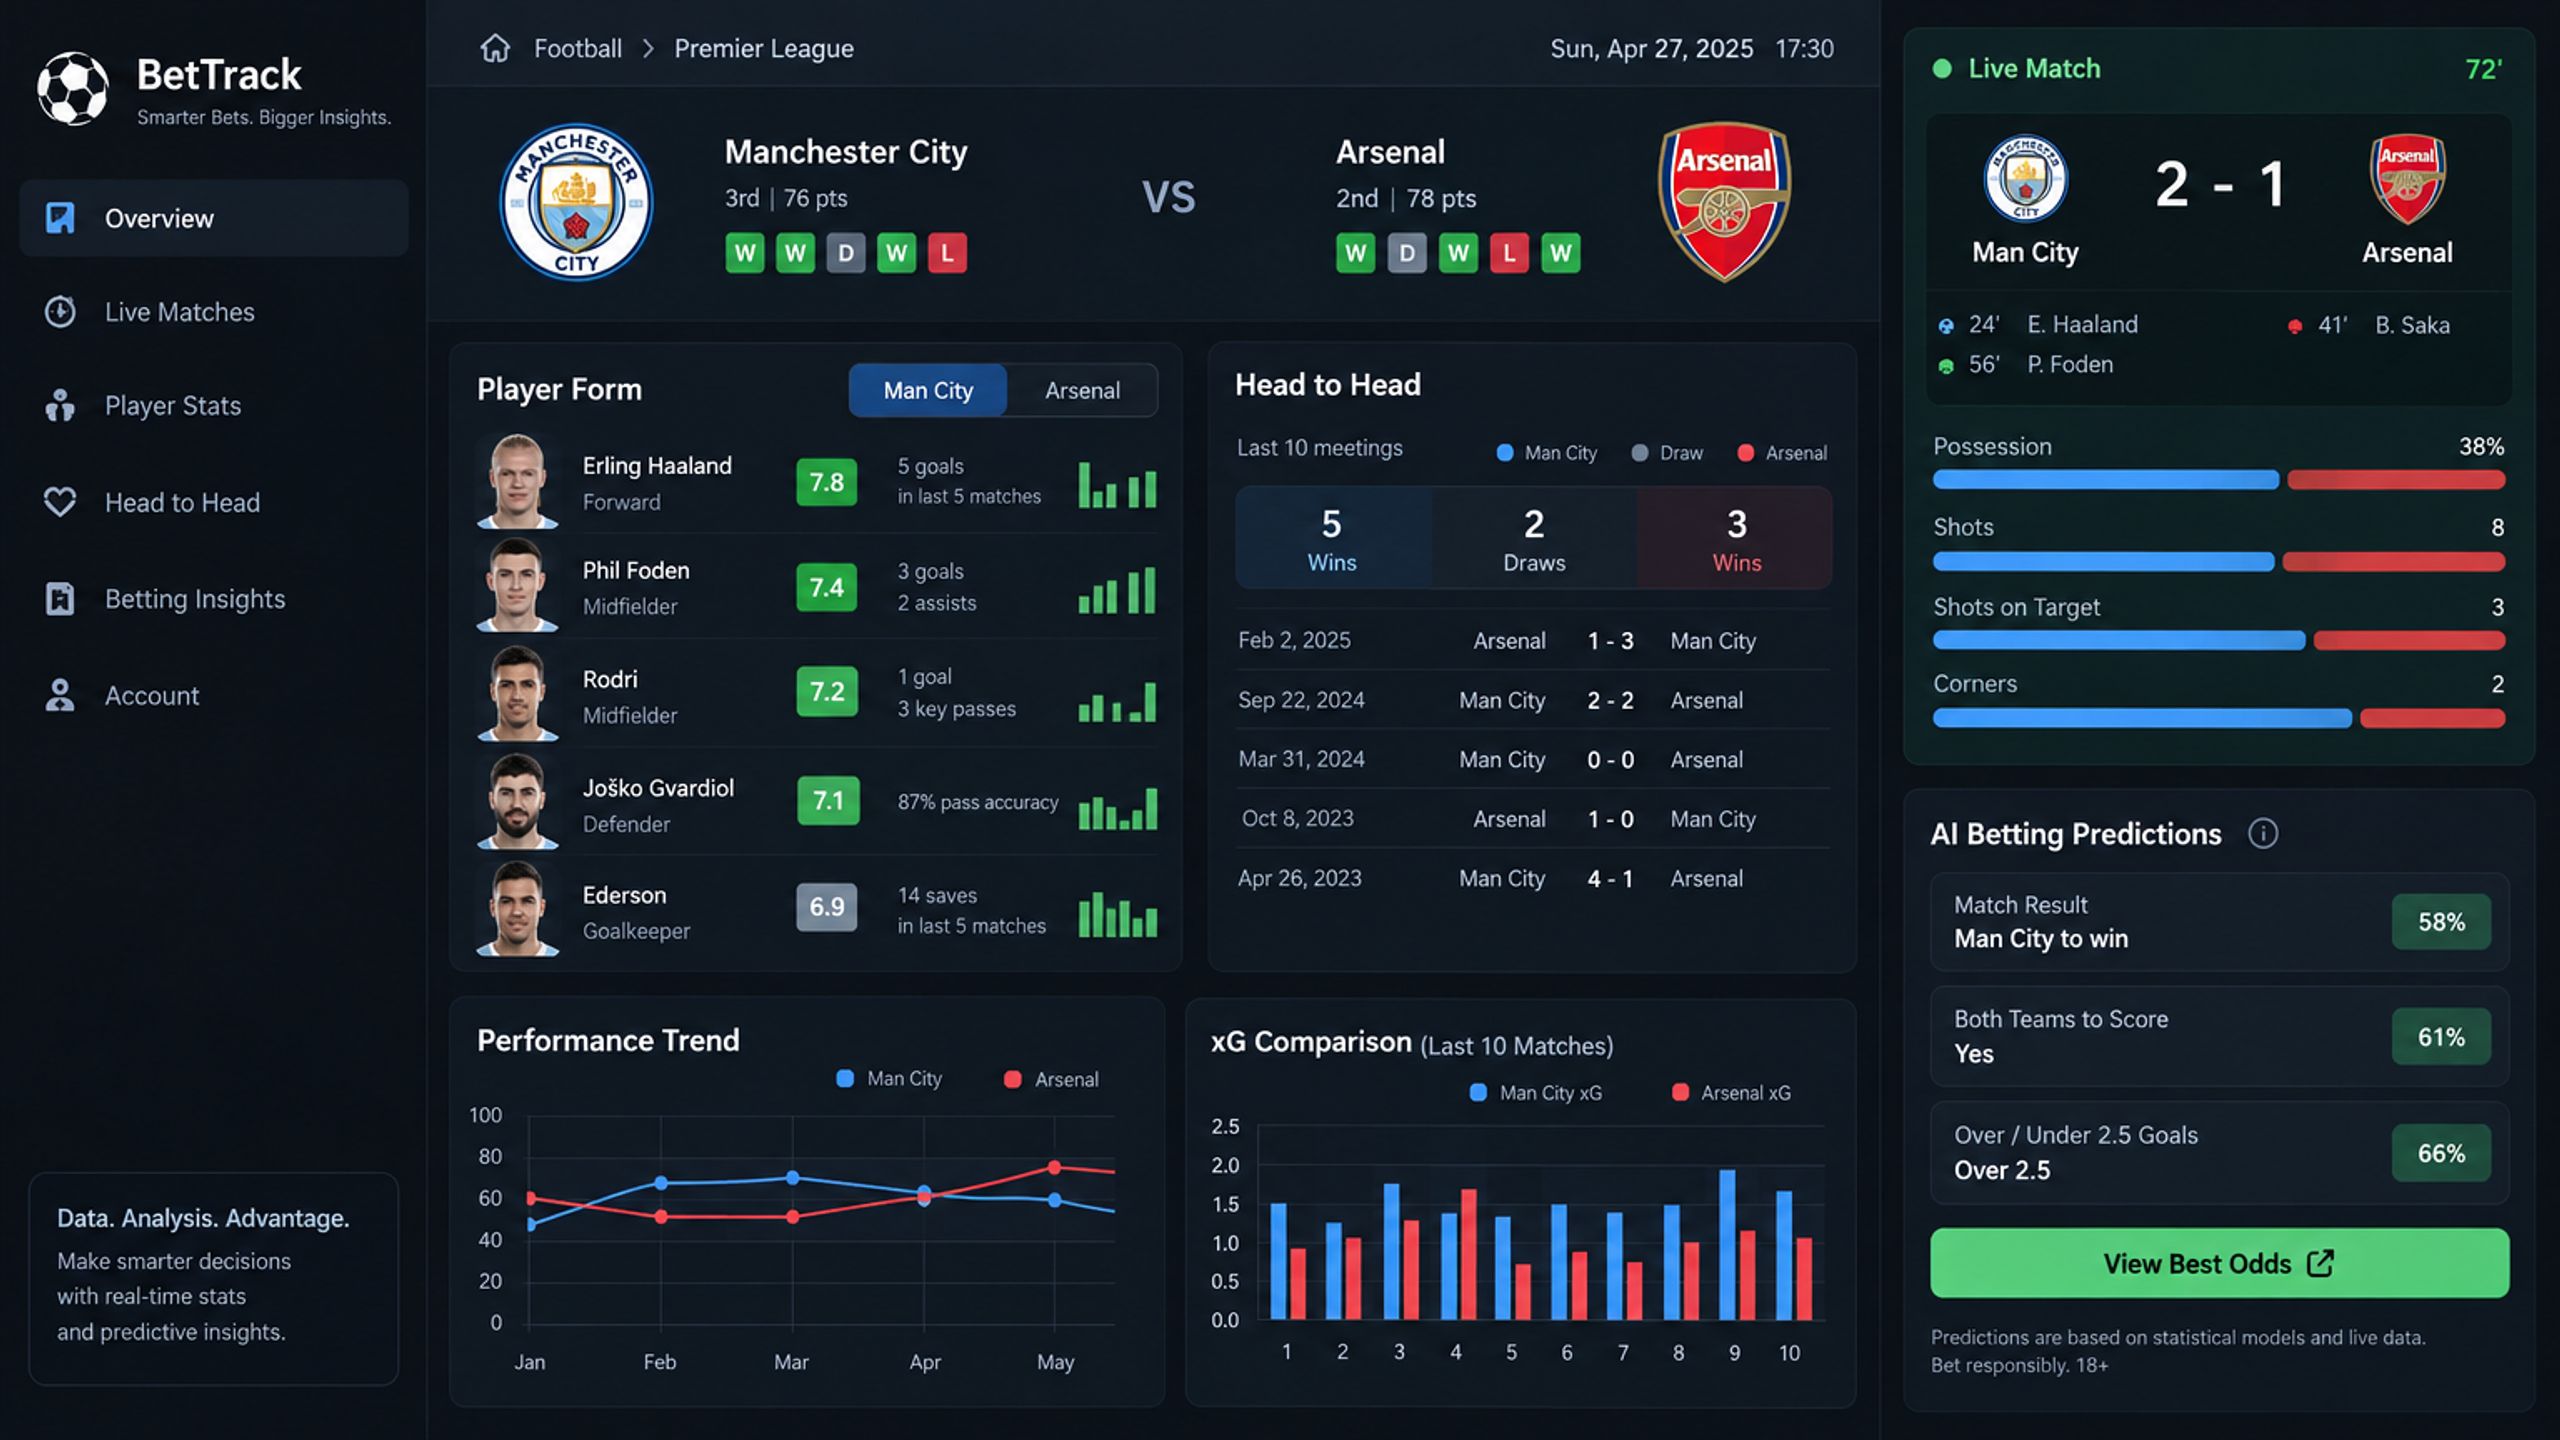This screenshot has width=2560, height=1440.
Task: Open the Overview sidebar icon
Action: click(x=60, y=217)
